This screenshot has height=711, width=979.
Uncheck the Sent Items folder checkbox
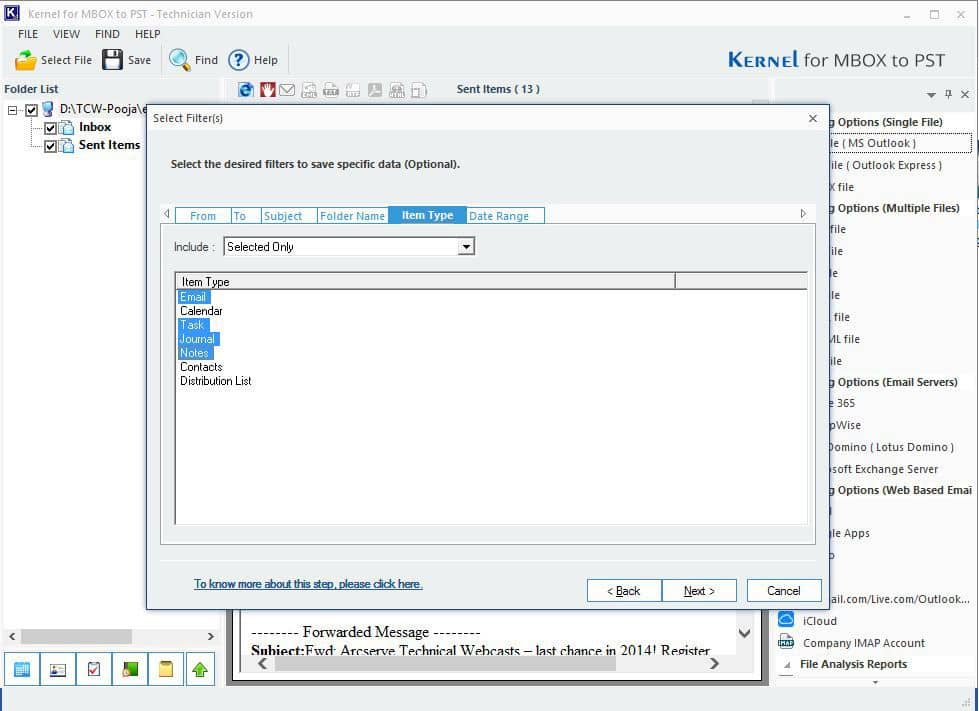[51, 146]
